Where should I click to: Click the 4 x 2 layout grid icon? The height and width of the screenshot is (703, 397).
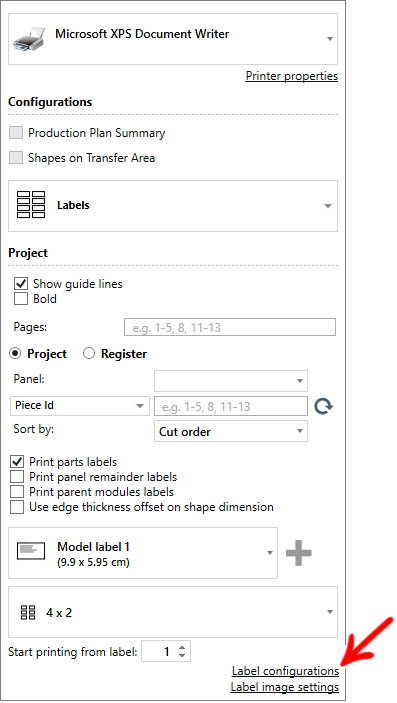[28, 612]
